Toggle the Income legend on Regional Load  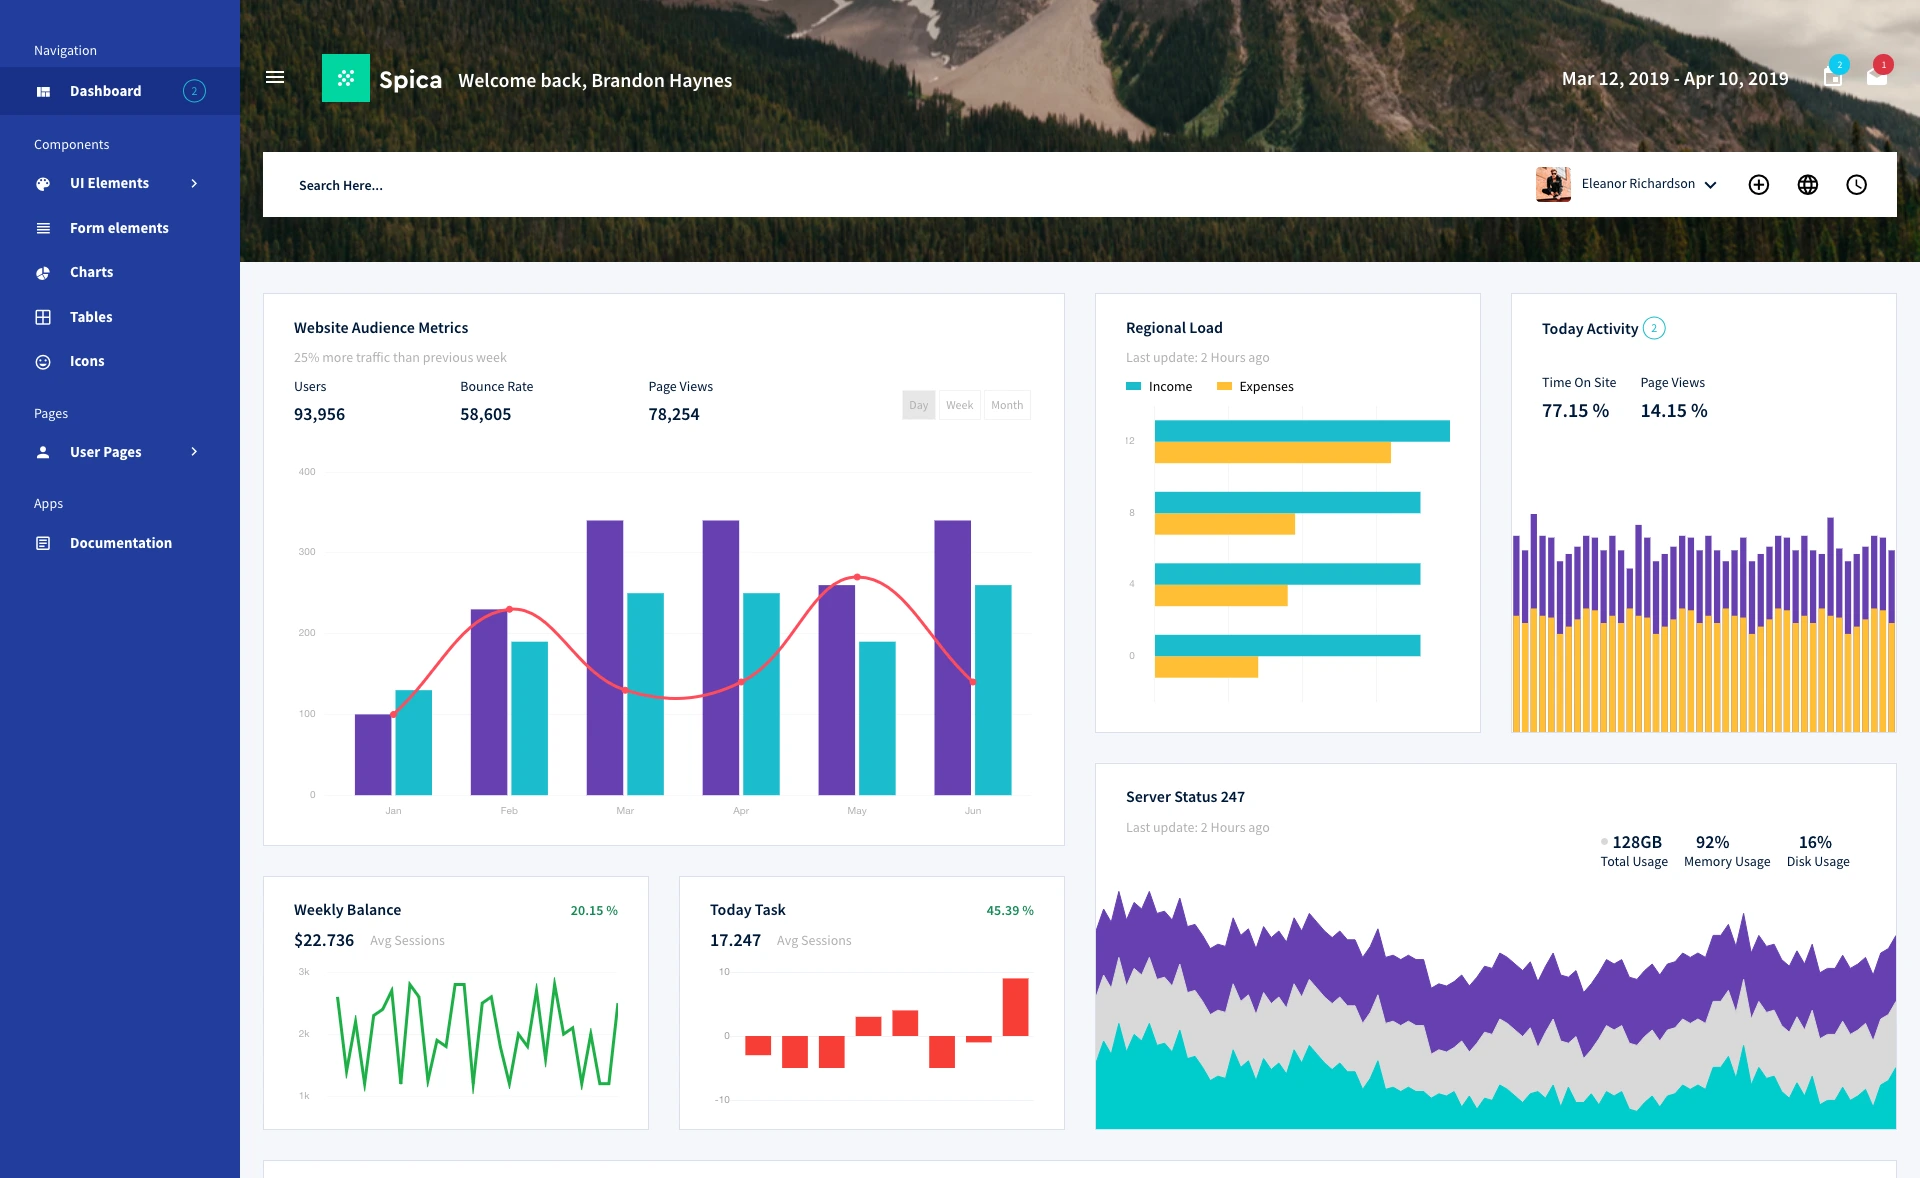1160,386
